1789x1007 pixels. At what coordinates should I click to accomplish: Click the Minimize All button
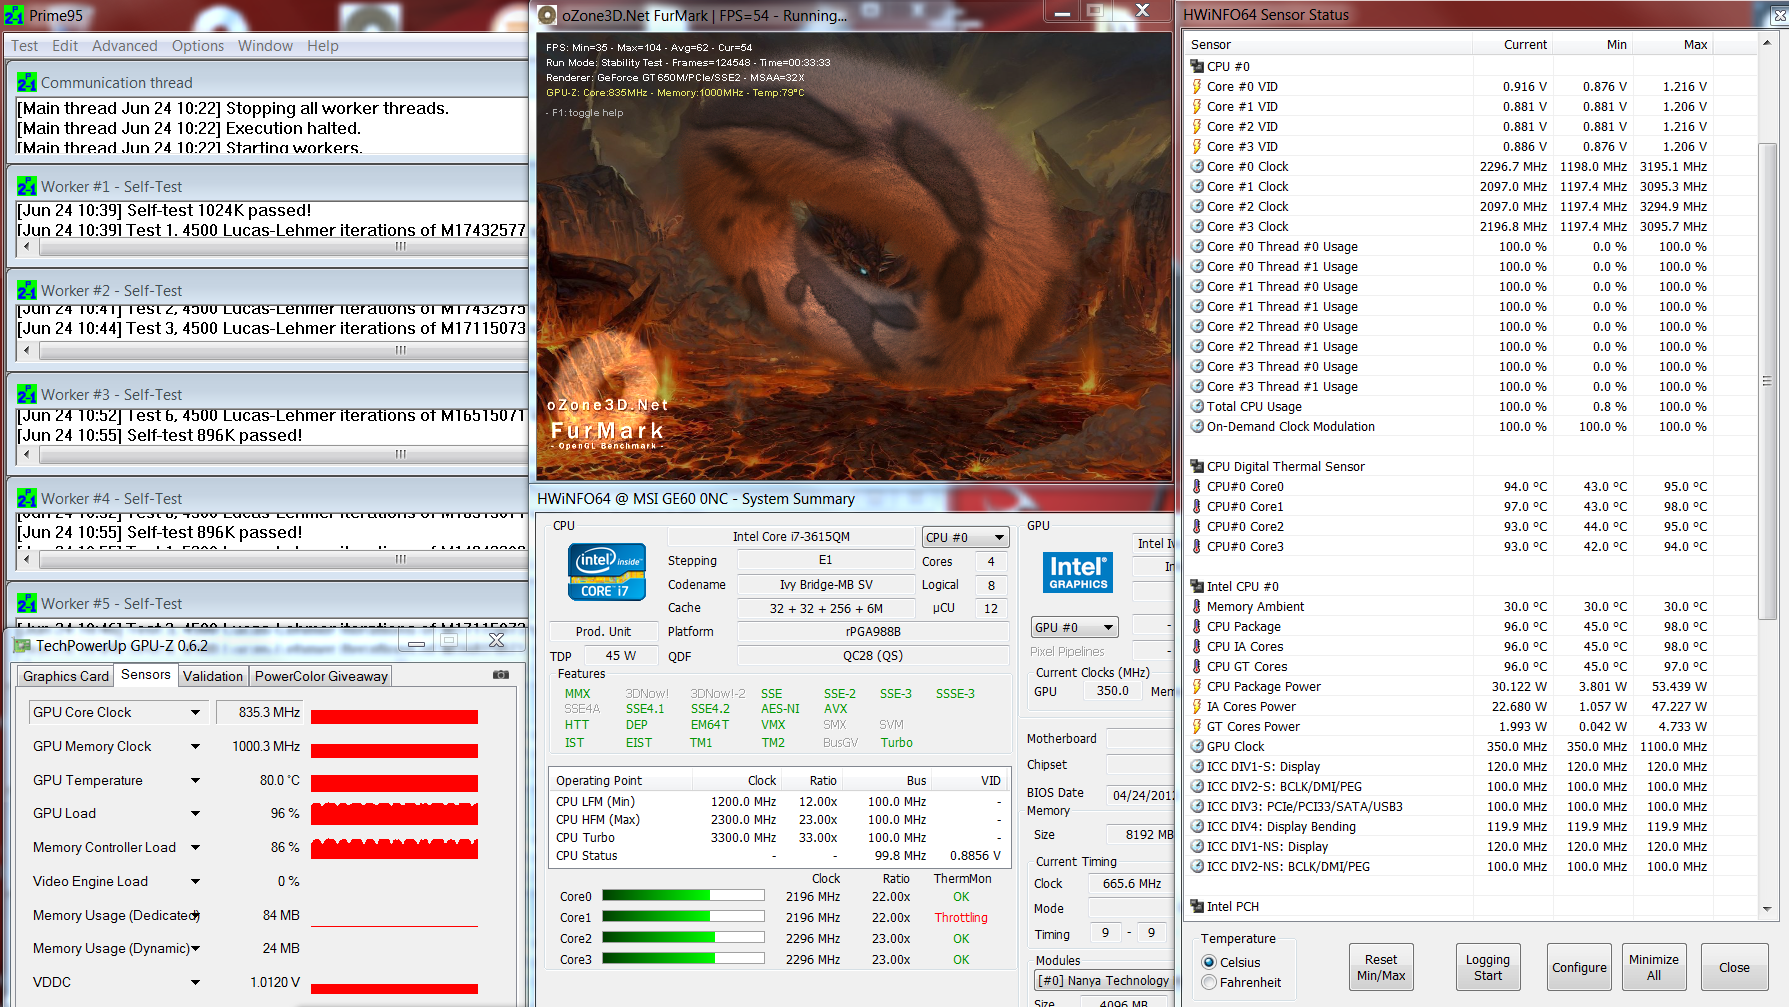[x=1654, y=967]
